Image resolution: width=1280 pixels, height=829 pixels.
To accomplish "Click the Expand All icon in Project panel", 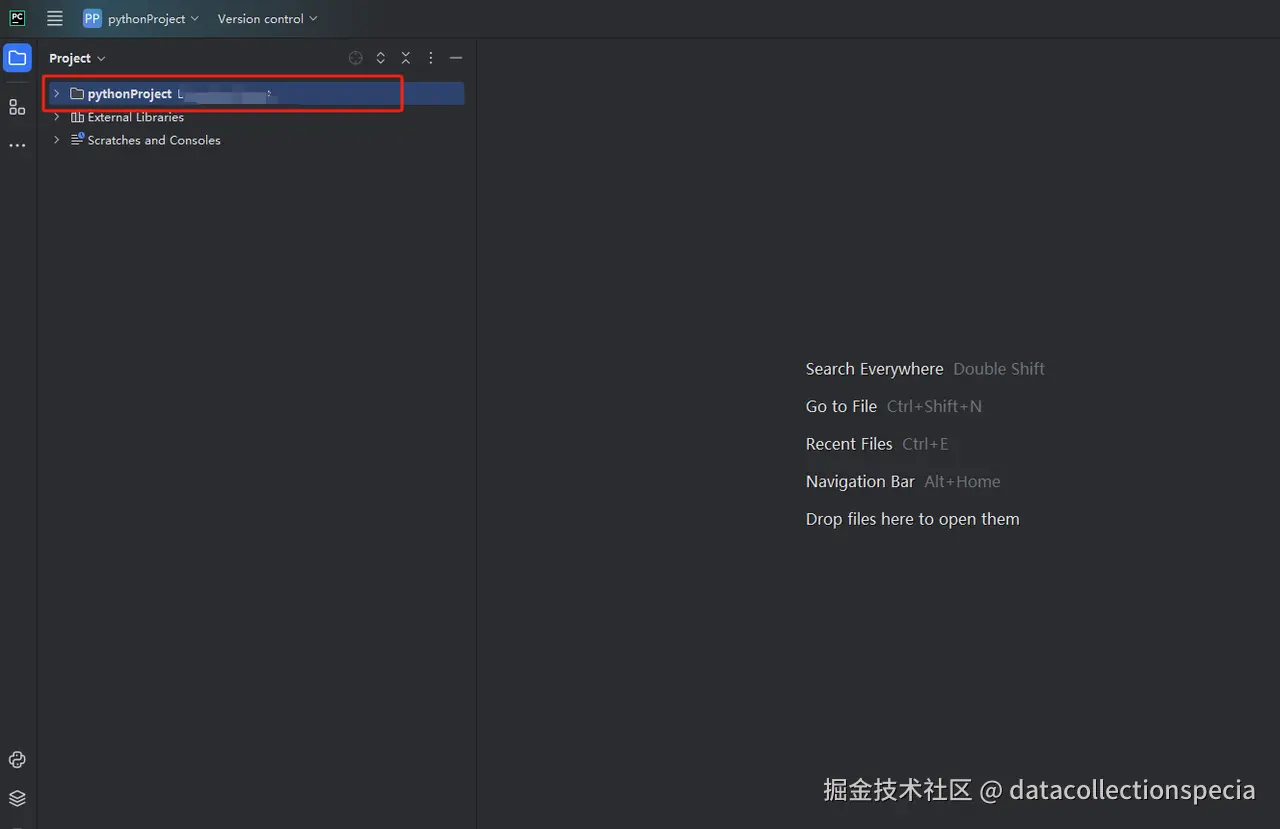I will click(x=381, y=58).
